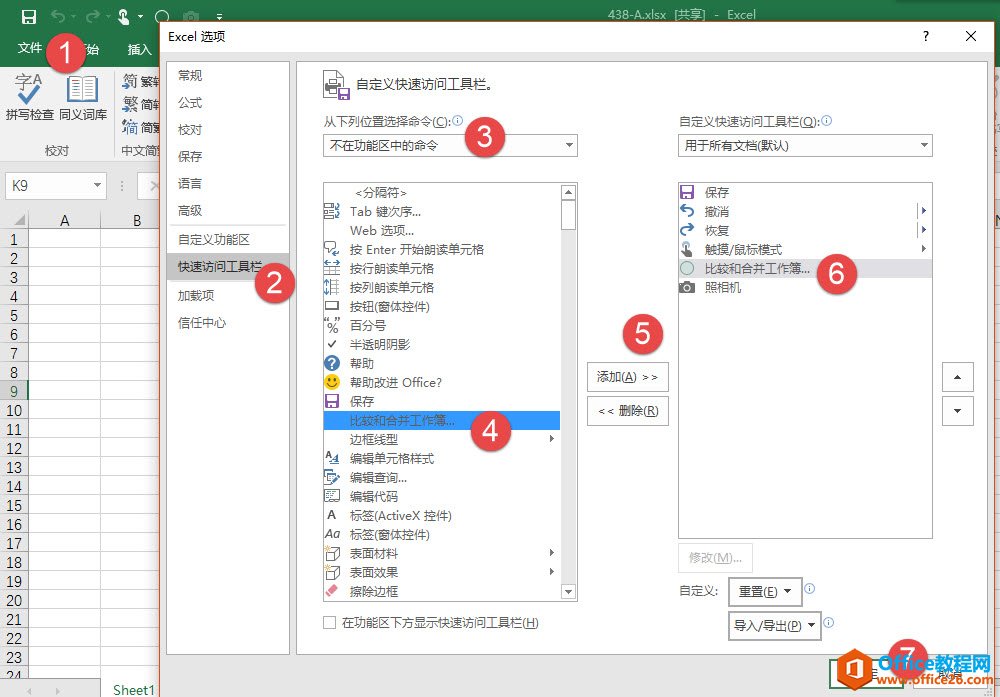Open the Trust Center category
The width and height of the screenshot is (1000, 697).
(202, 323)
